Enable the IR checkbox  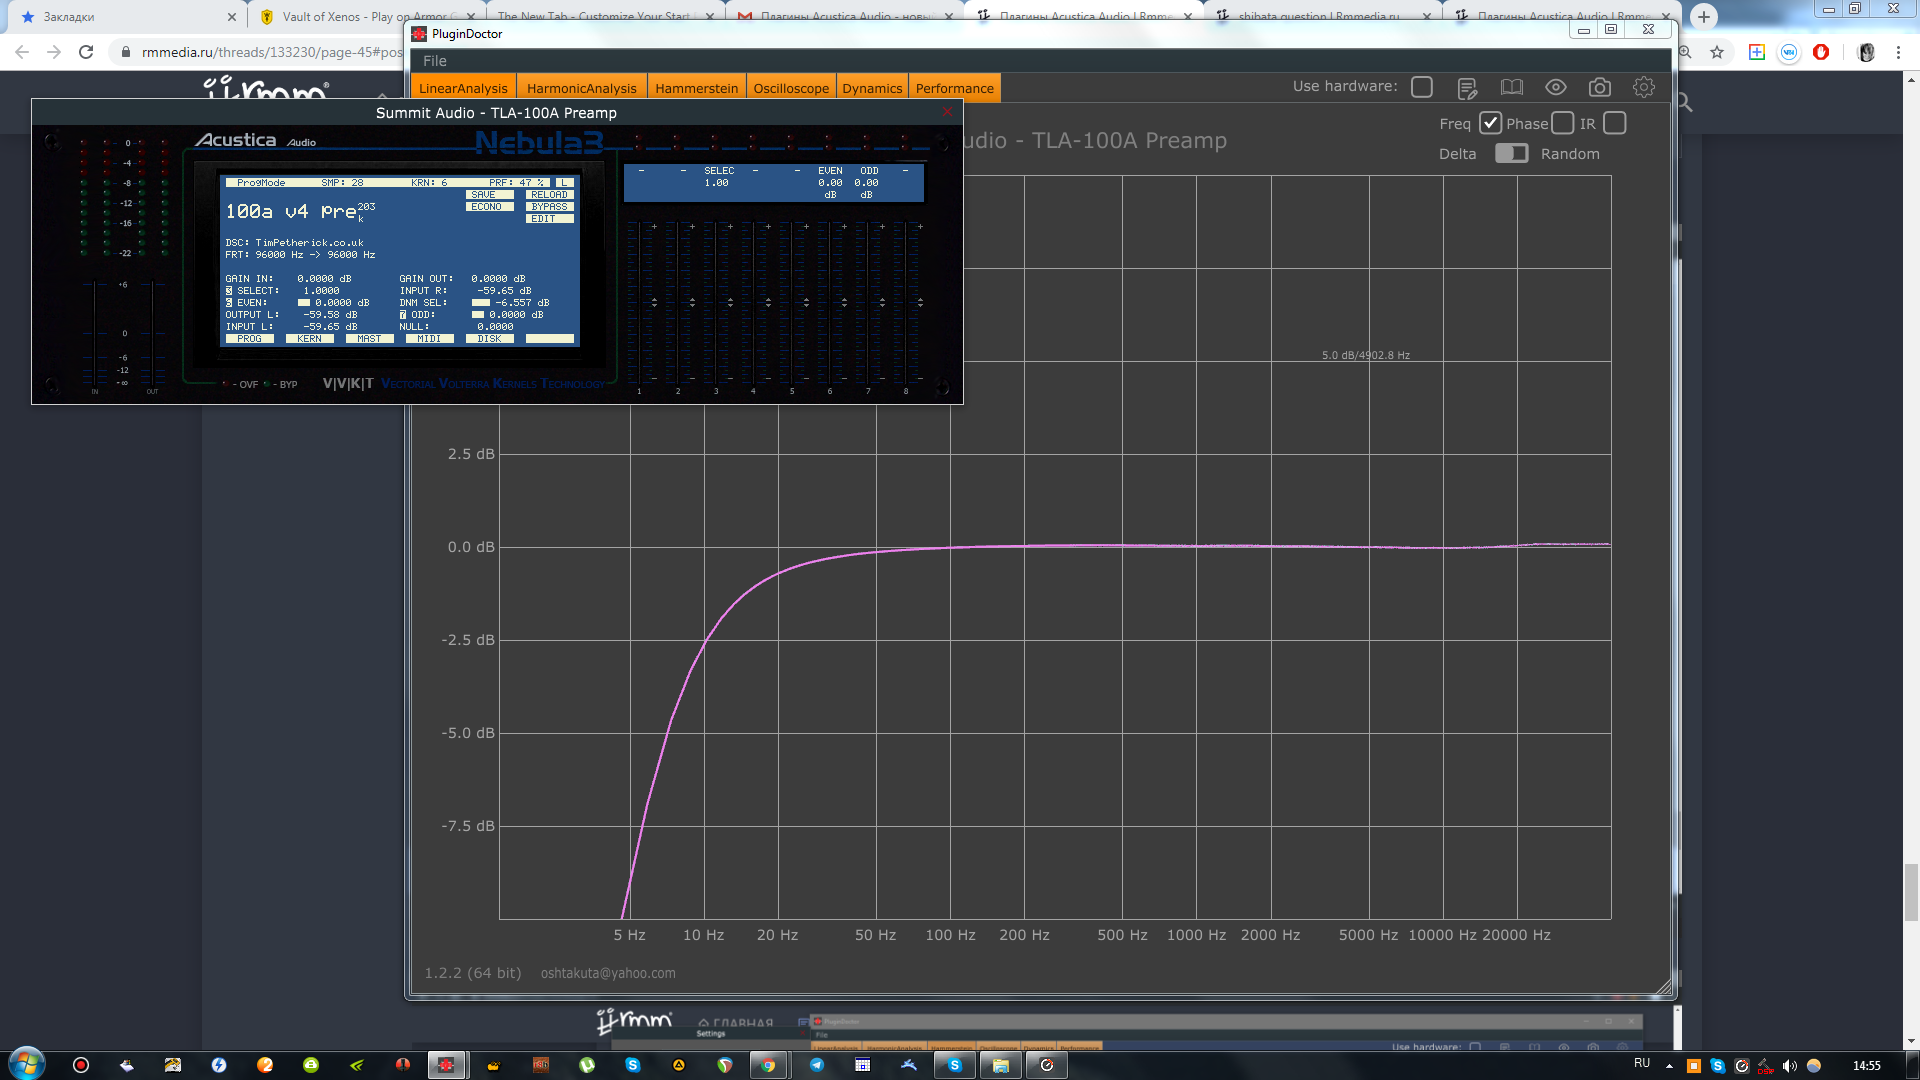tap(1614, 123)
